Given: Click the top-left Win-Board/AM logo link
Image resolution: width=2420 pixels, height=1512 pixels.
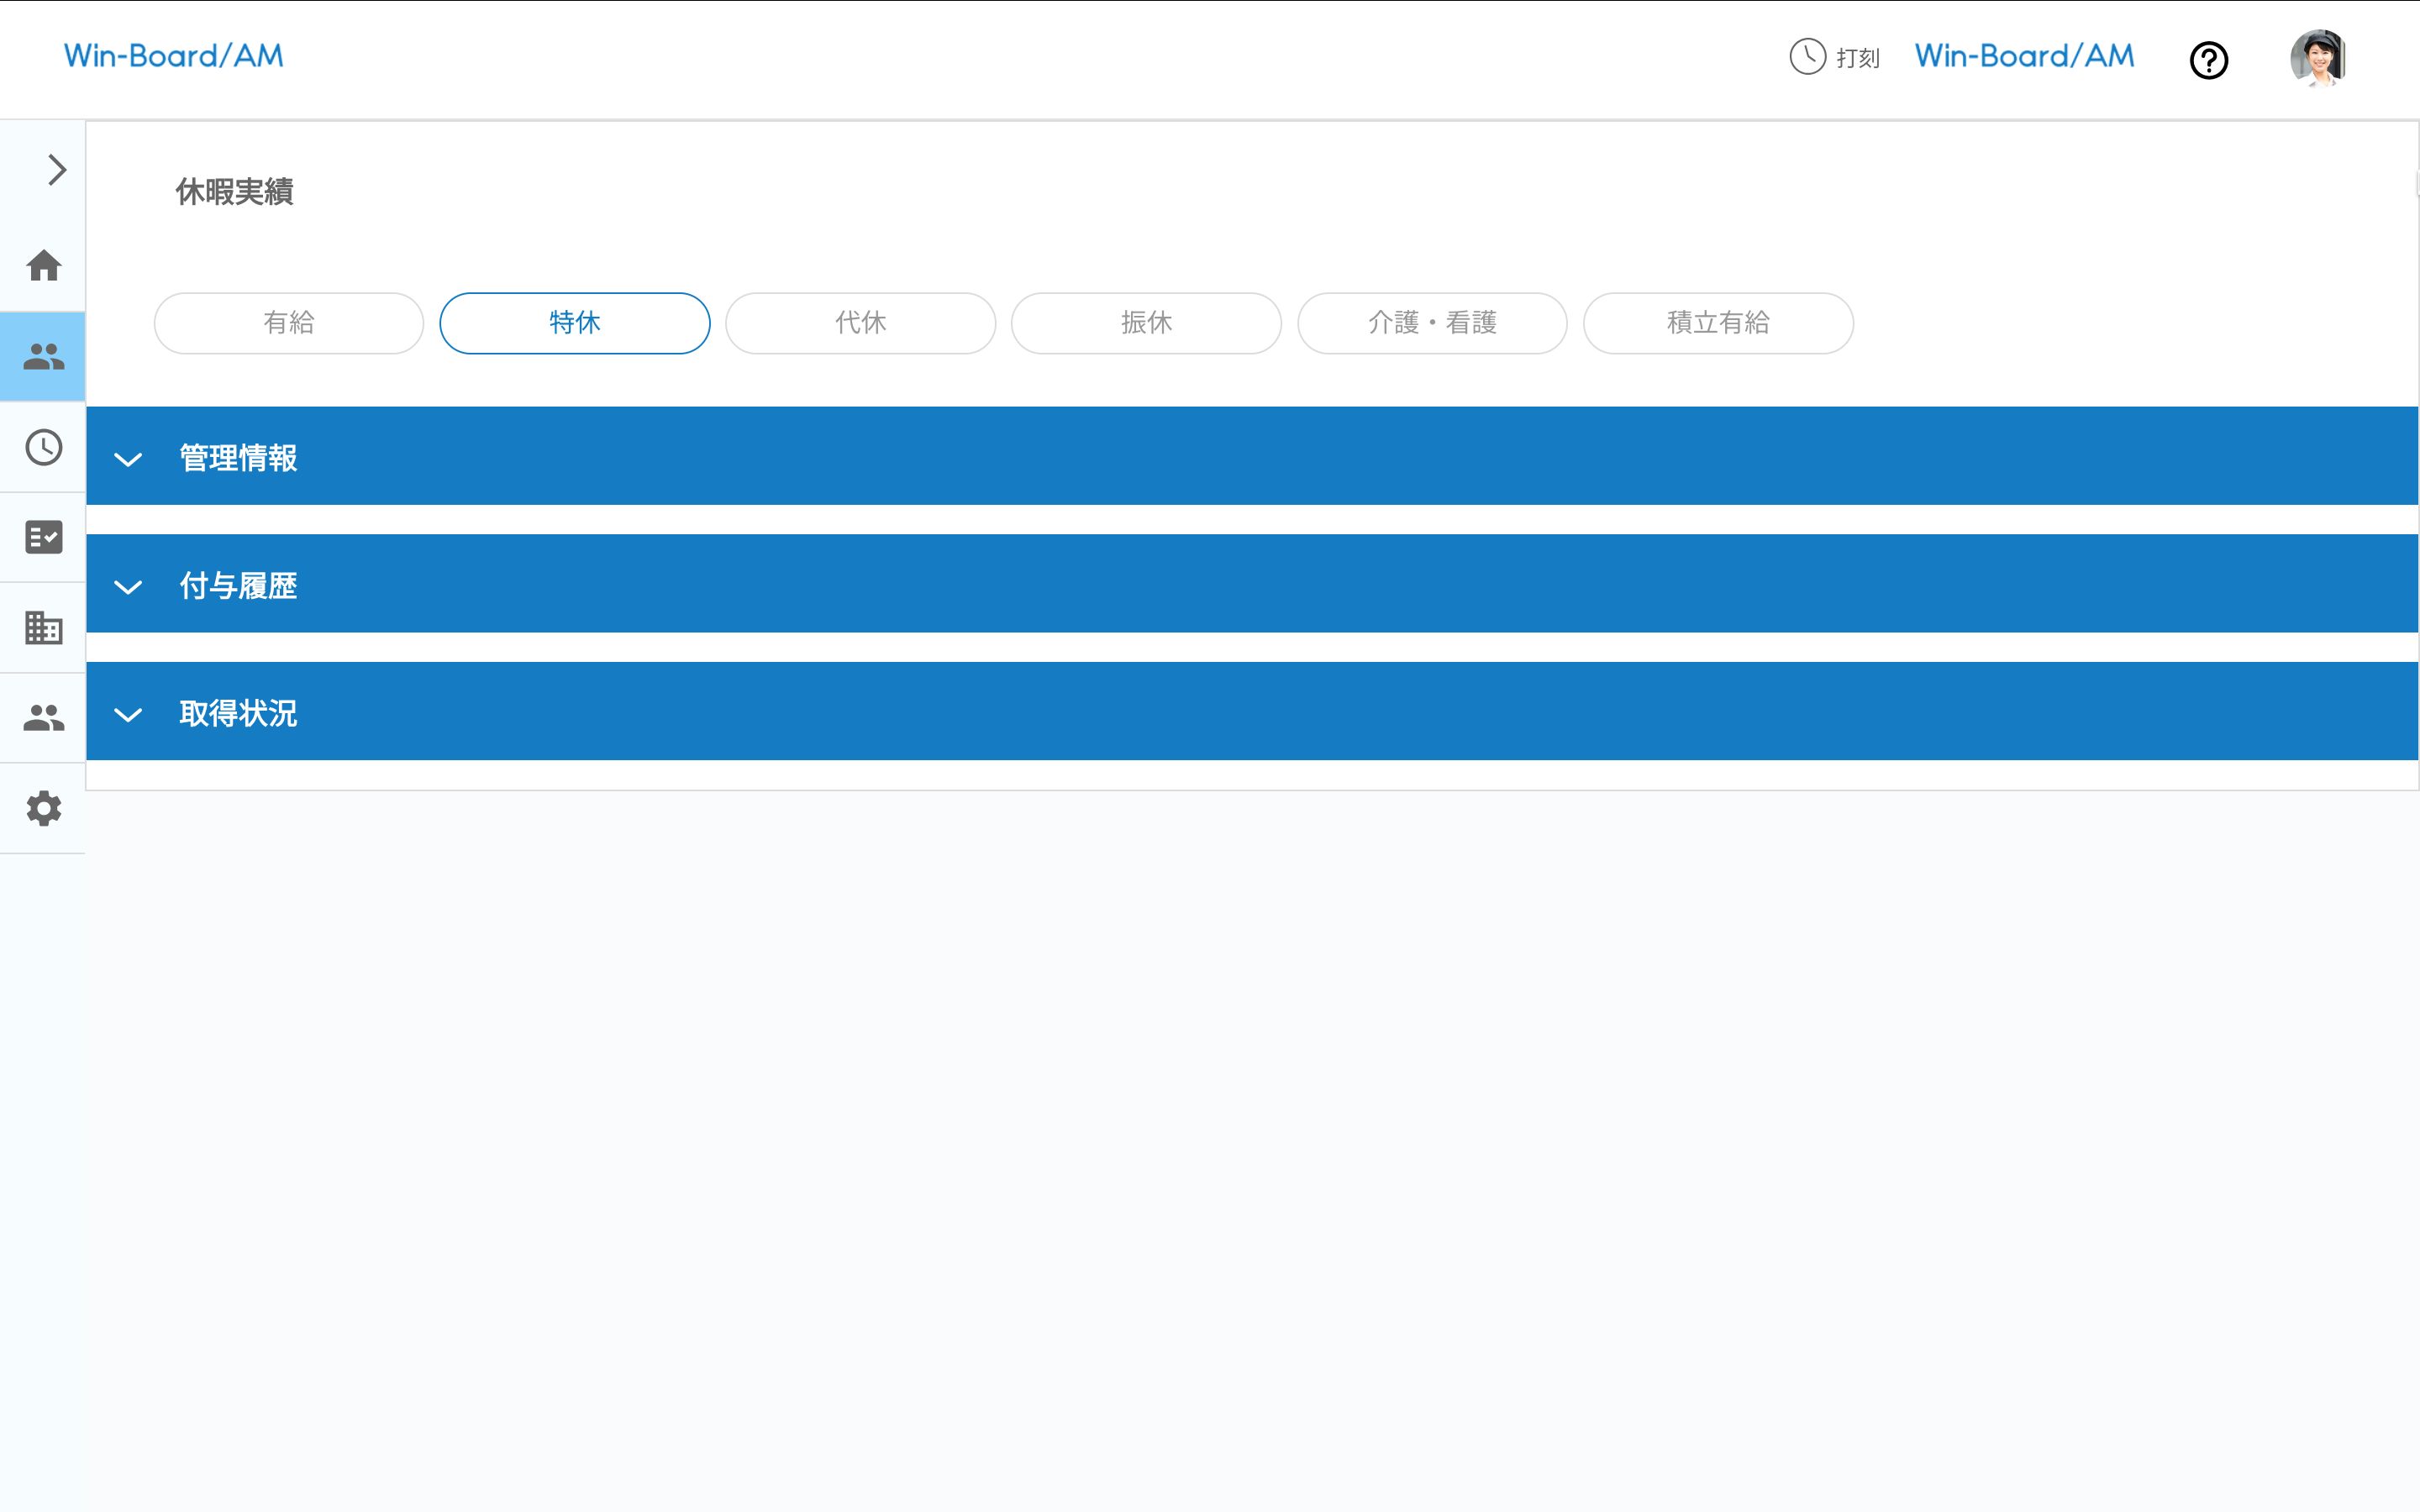Looking at the screenshot, I should point(174,56).
